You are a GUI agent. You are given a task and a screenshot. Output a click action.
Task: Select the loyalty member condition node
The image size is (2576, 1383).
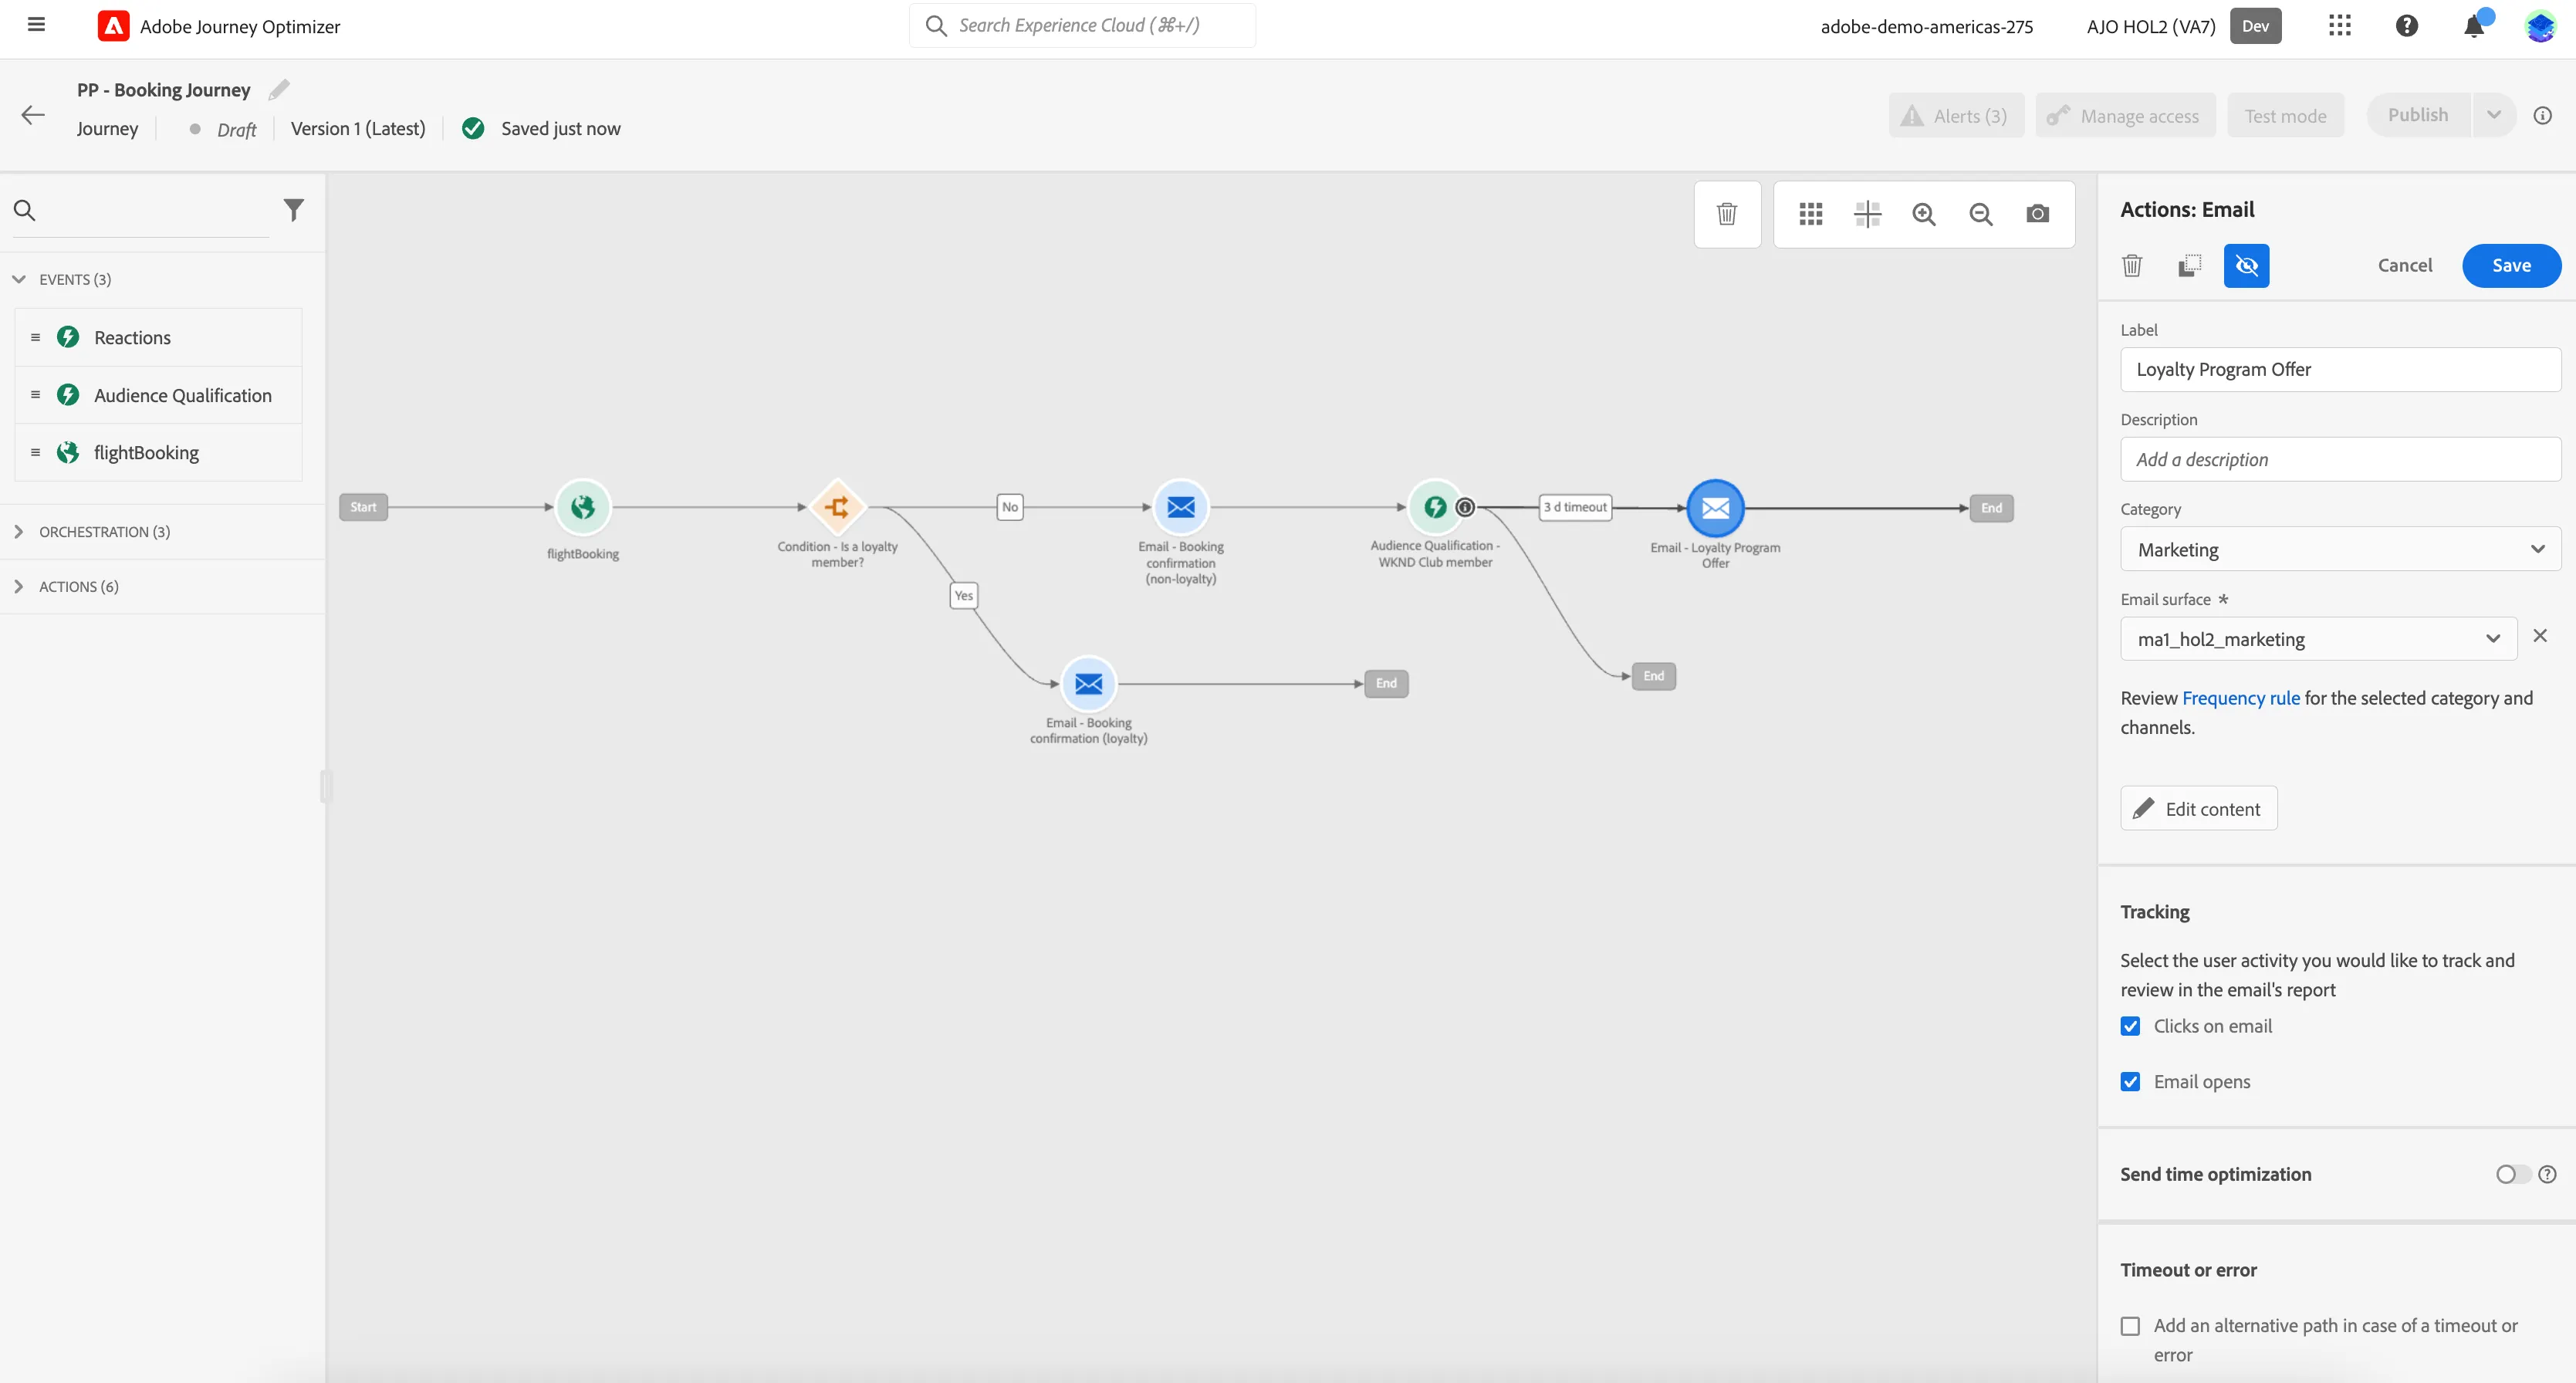click(837, 507)
